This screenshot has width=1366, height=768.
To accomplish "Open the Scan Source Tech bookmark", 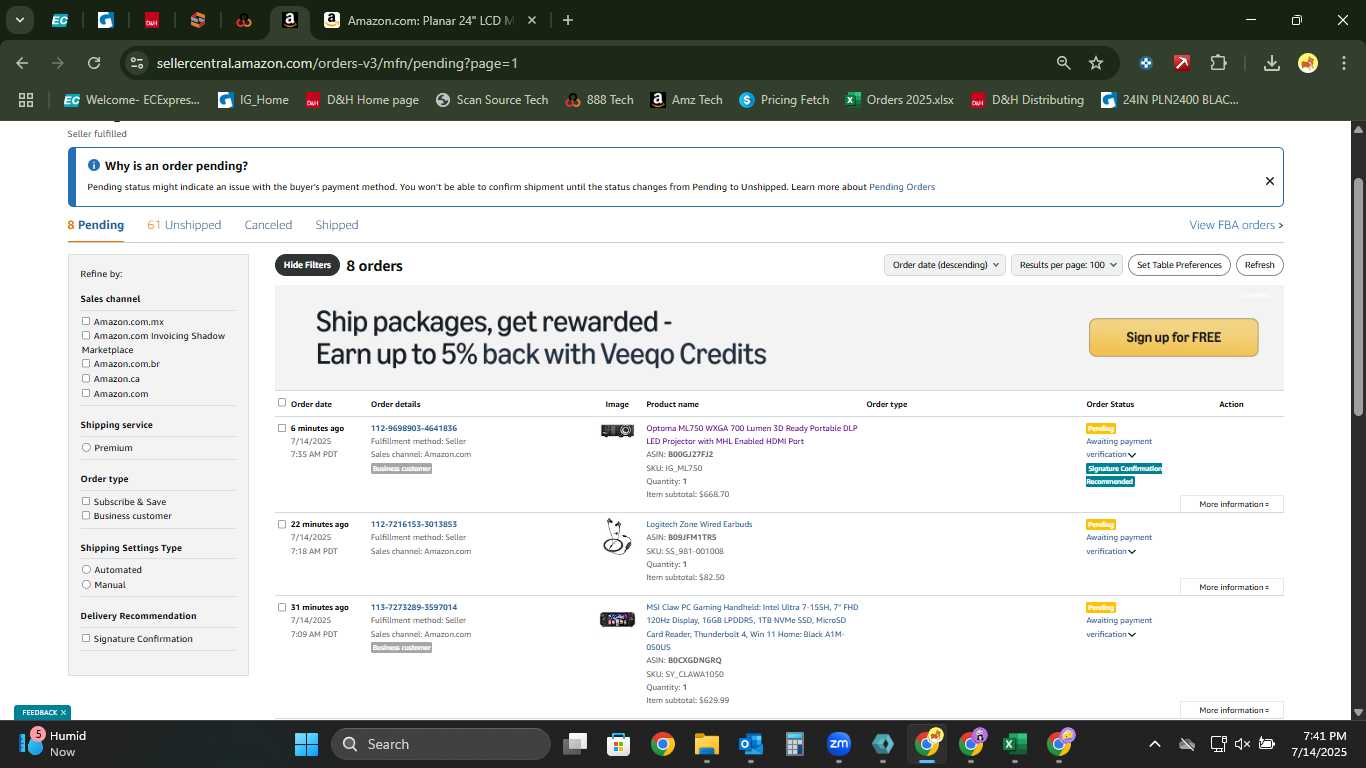I will 492,100.
